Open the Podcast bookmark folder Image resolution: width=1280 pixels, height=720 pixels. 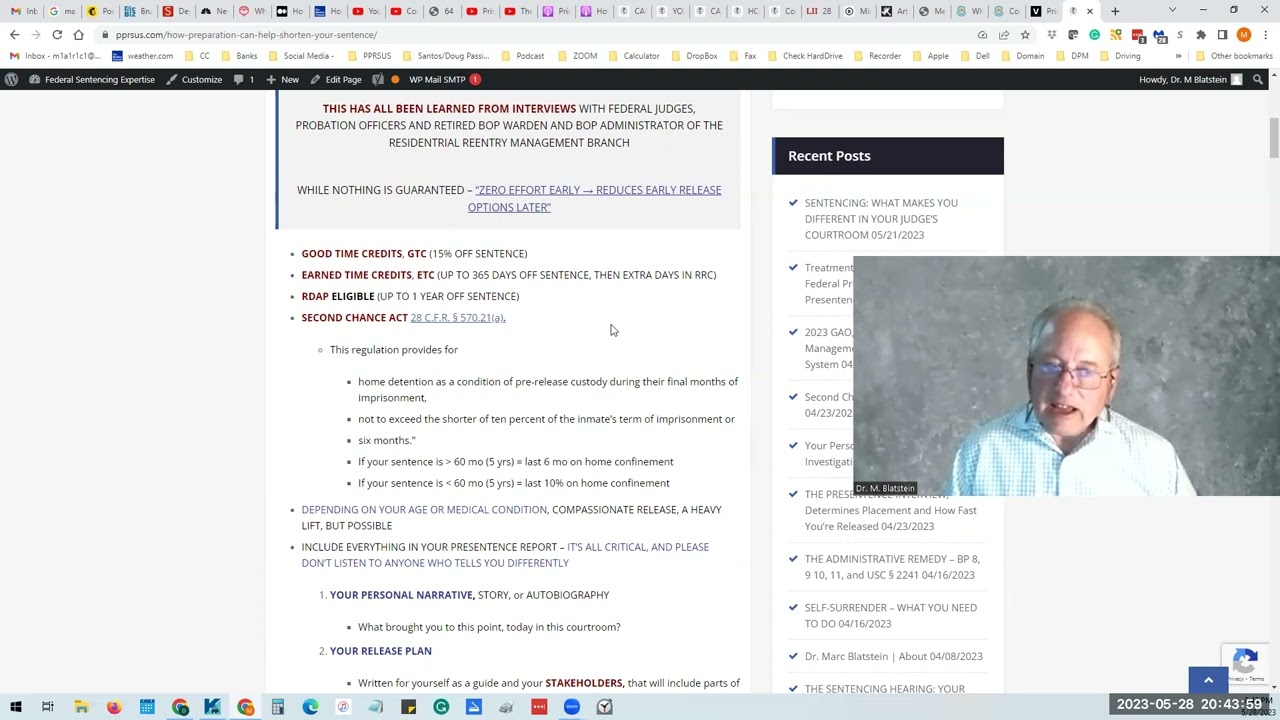coord(523,56)
